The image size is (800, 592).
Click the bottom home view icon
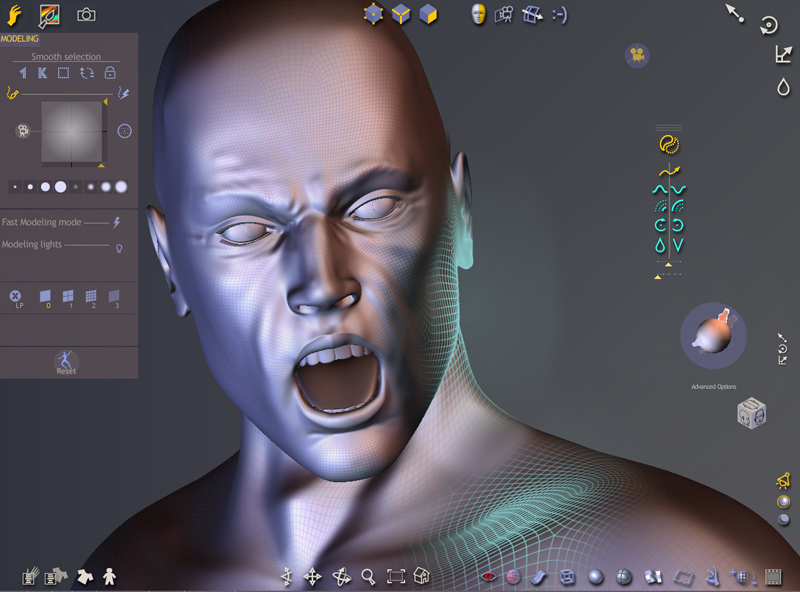tap(421, 576)
